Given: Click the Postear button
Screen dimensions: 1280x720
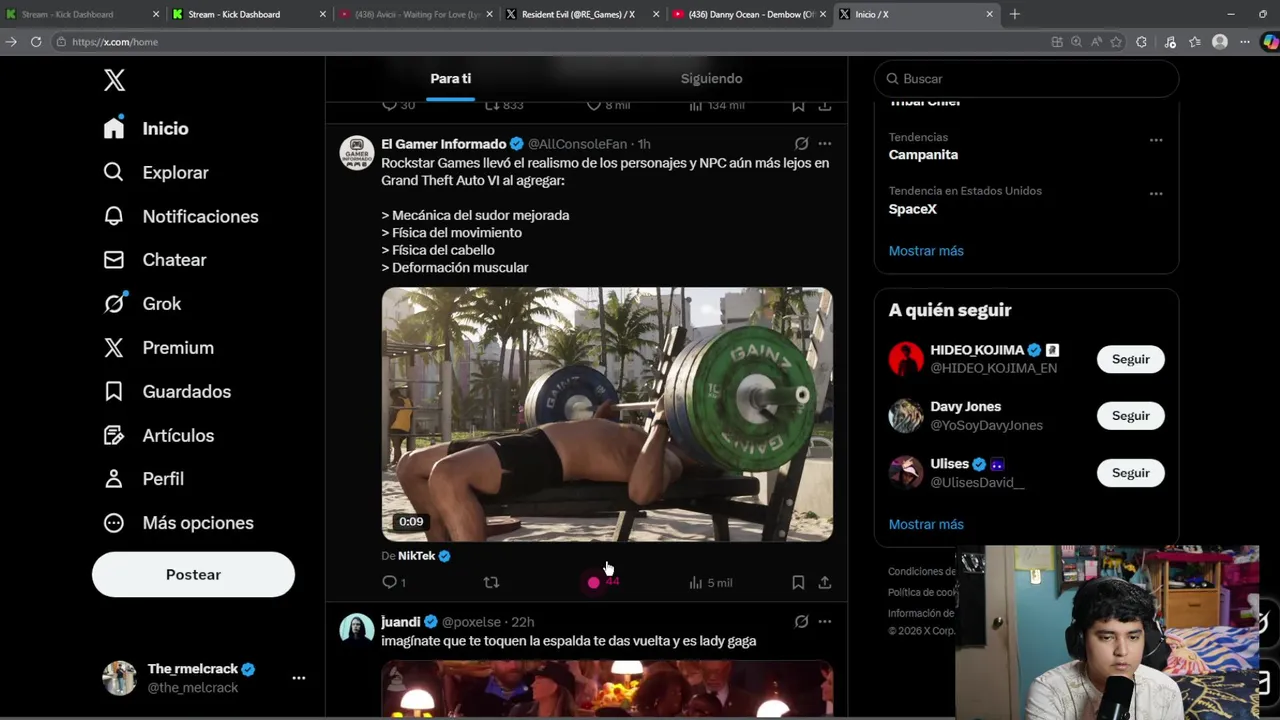Looking at the screenshot, I should coord(193,575).
